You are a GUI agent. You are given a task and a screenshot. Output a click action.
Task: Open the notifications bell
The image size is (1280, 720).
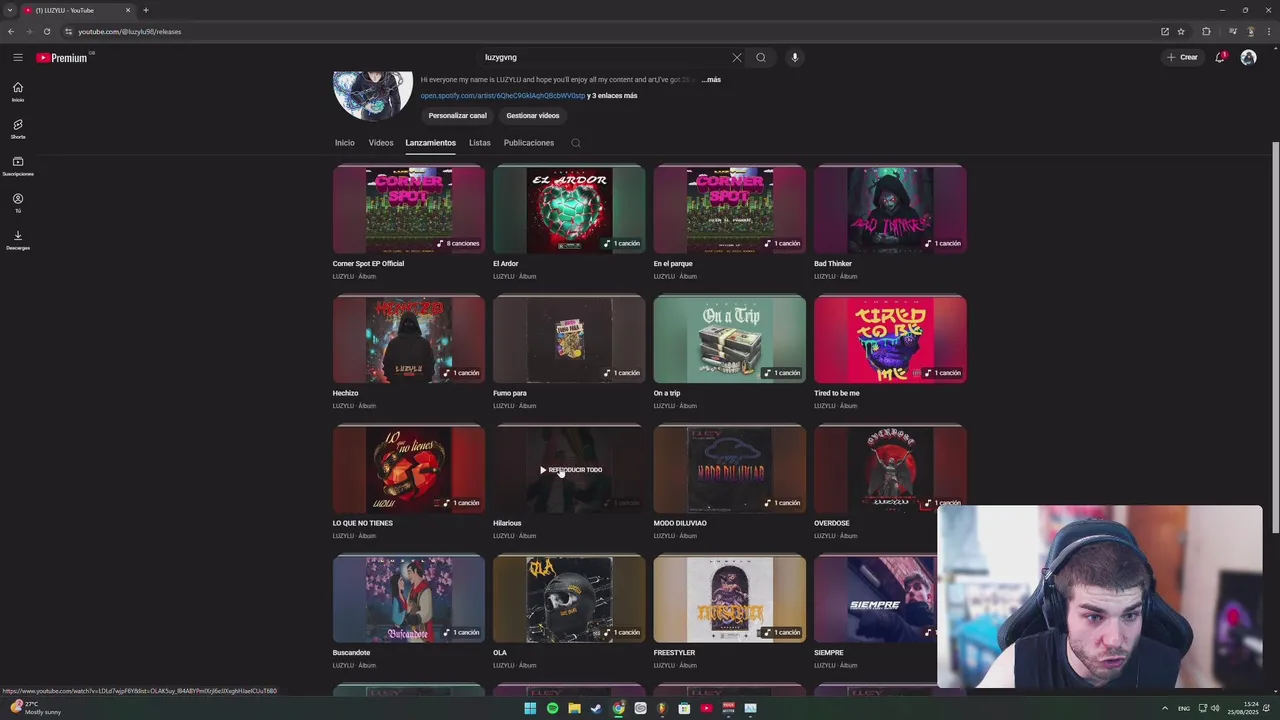(x=1220, y=57)
